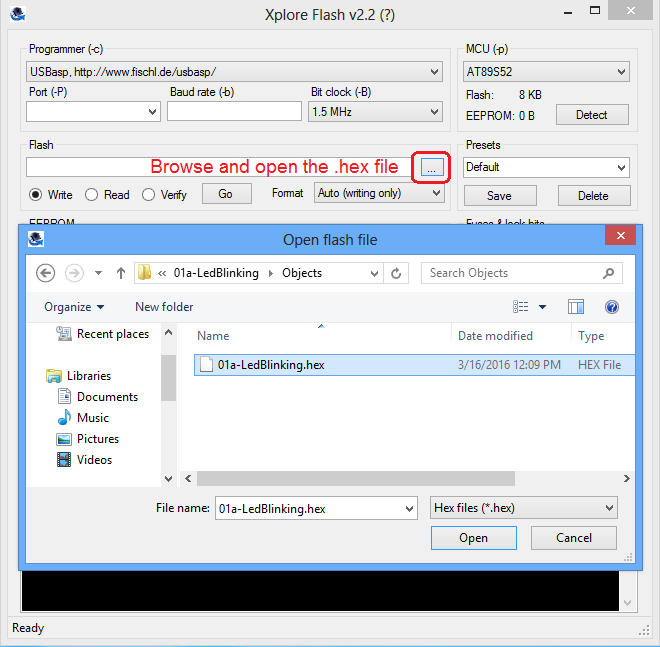
Task: Select the Write radio button
Action: click(36, 195)
